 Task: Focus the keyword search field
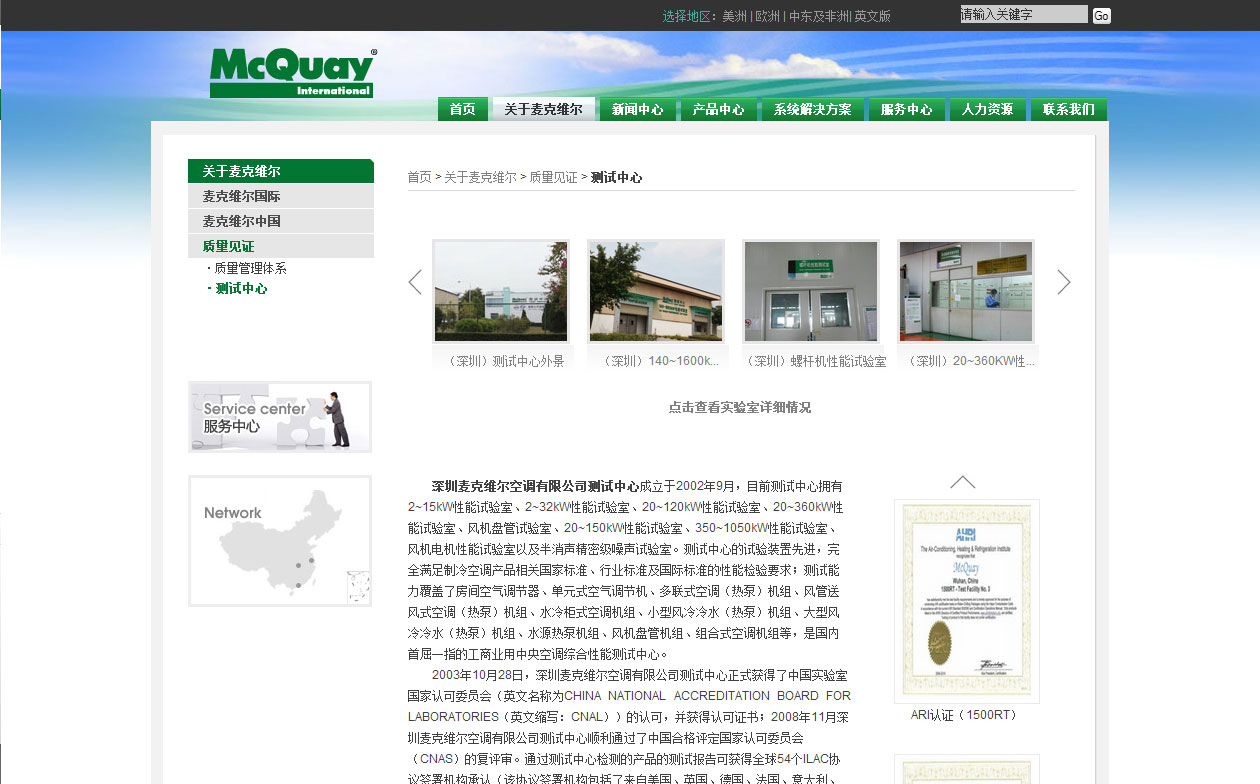[x=1024, y=14]
